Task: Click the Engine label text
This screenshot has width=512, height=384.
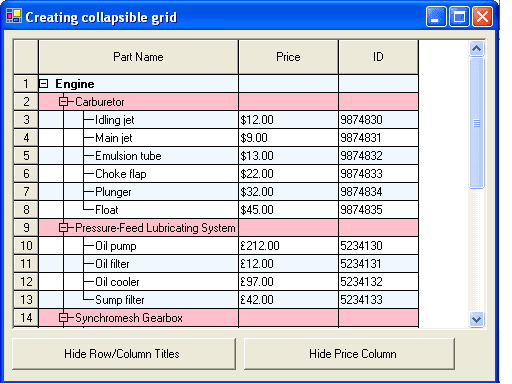Action: coord(75,84)
